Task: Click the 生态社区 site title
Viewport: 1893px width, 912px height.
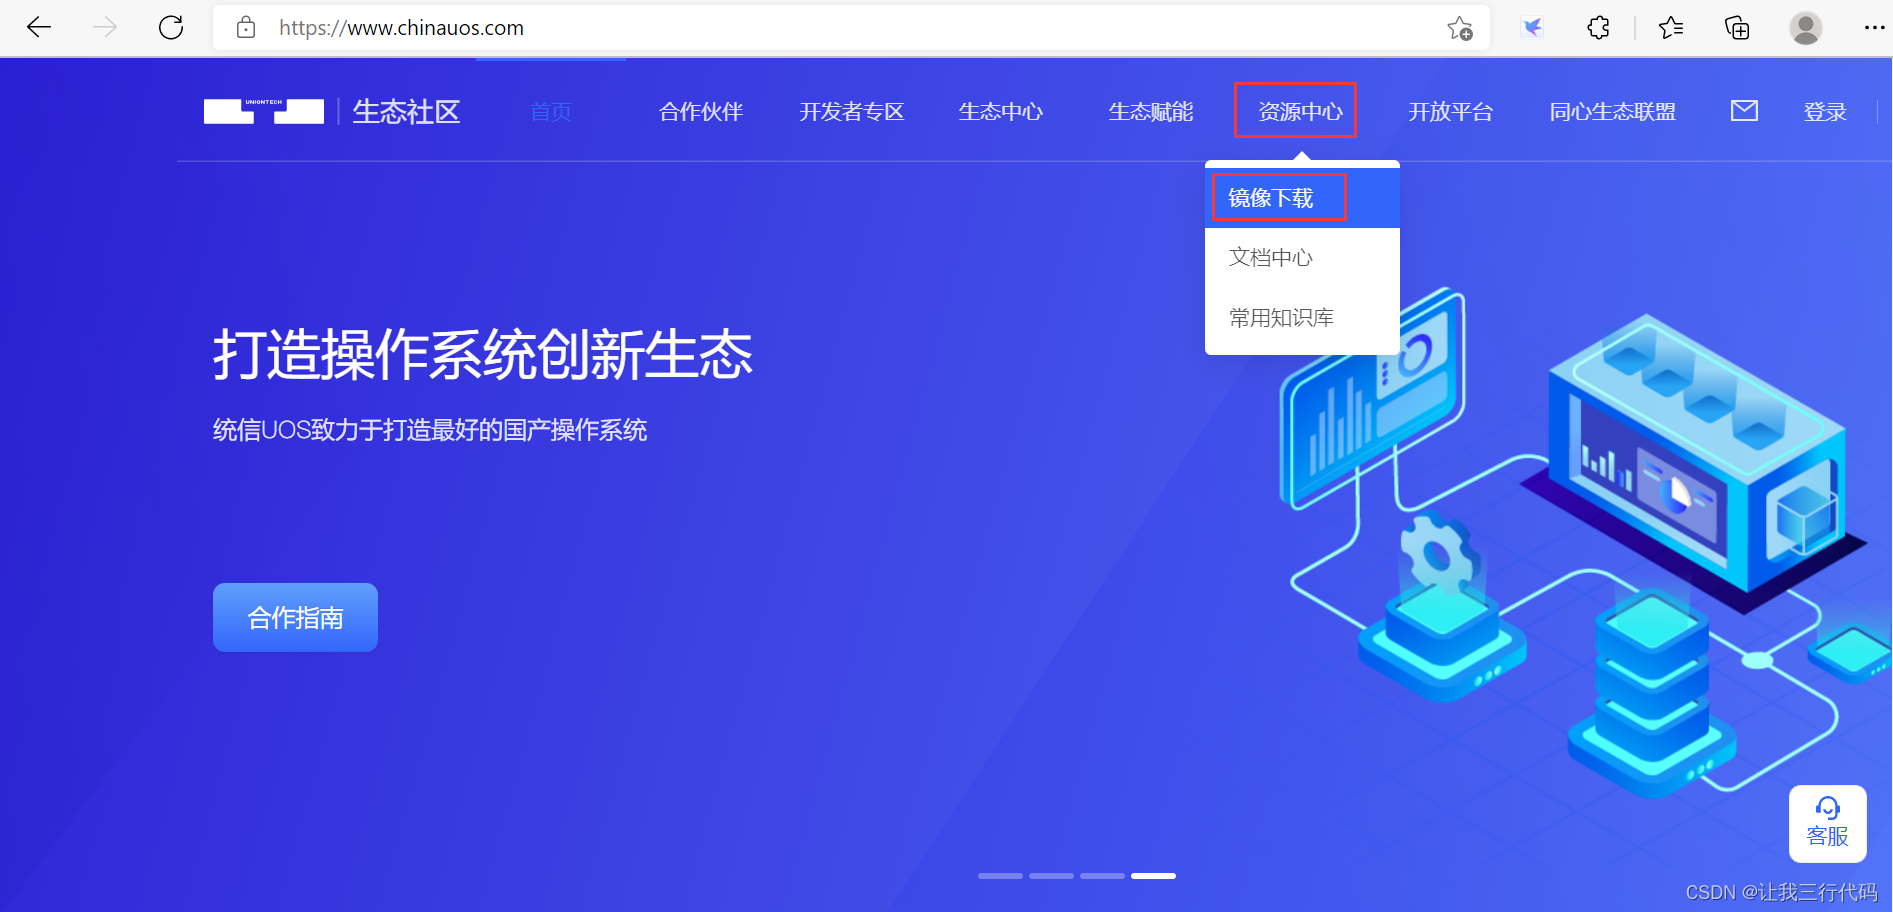Action: (x=406, y=111)
